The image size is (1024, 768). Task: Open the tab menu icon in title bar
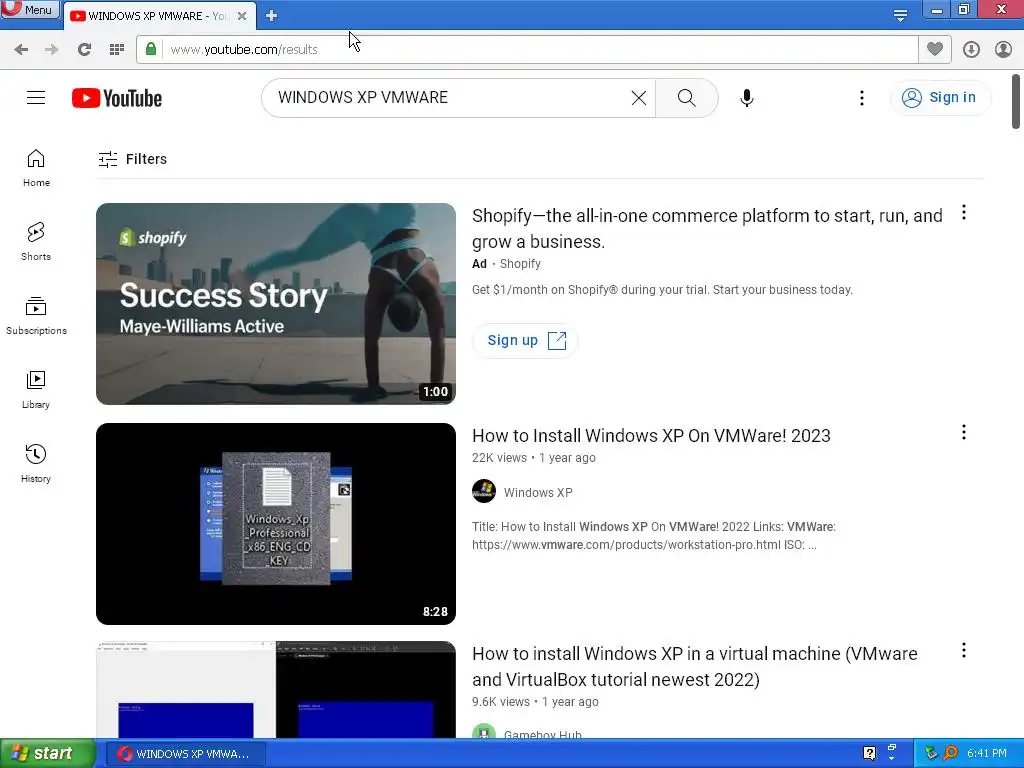[x=900, y=16]
